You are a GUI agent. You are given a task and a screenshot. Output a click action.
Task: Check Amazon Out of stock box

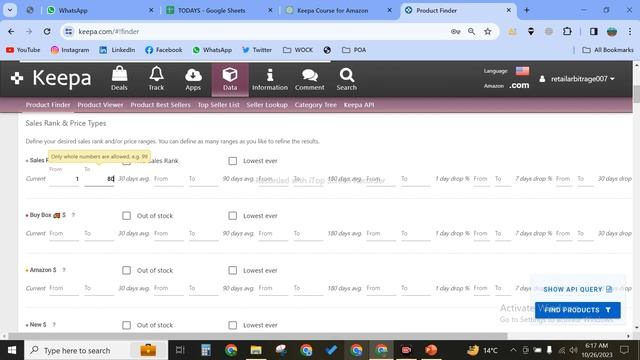(x=127, y=270)
